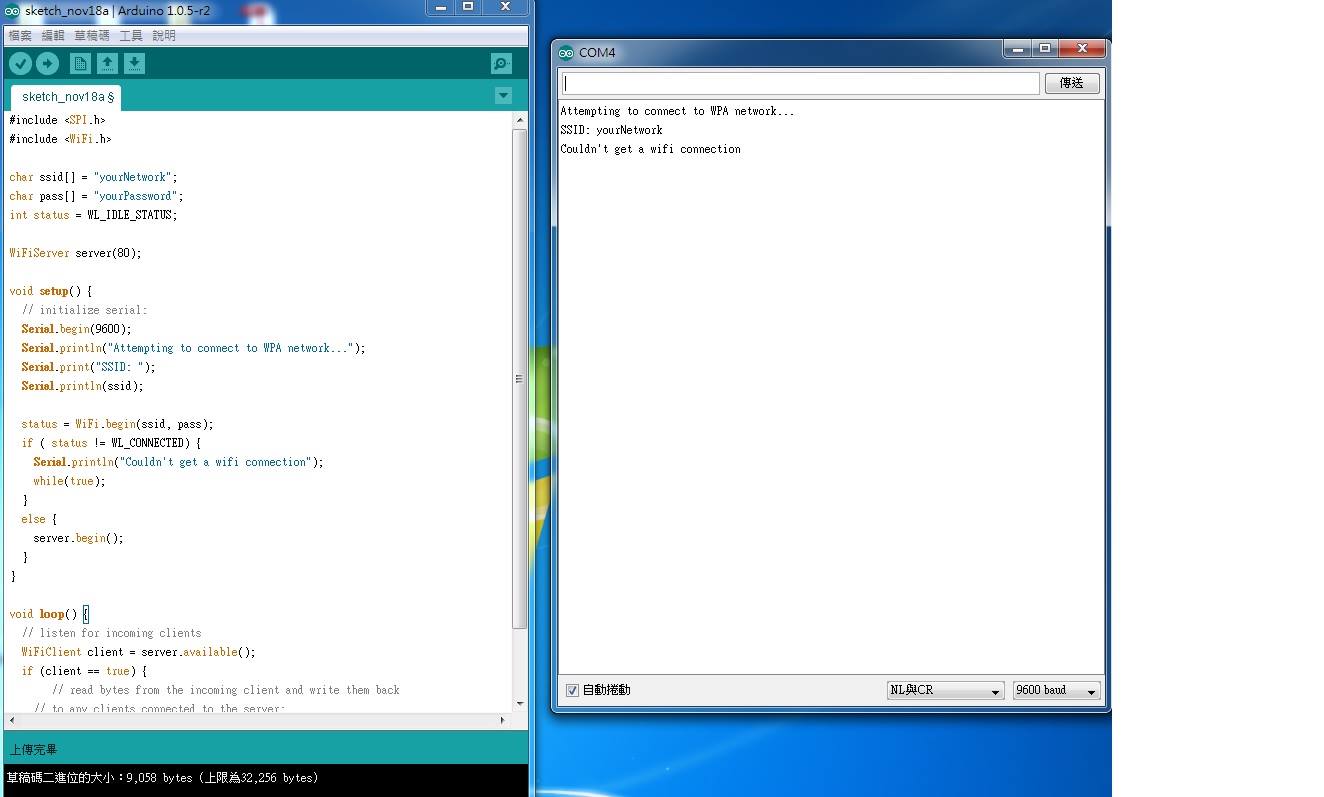This screenshot has height=797, width=1324.
Task: Click 'WiFiClient client = server.available();' line
Action: [x=138, y=652]
